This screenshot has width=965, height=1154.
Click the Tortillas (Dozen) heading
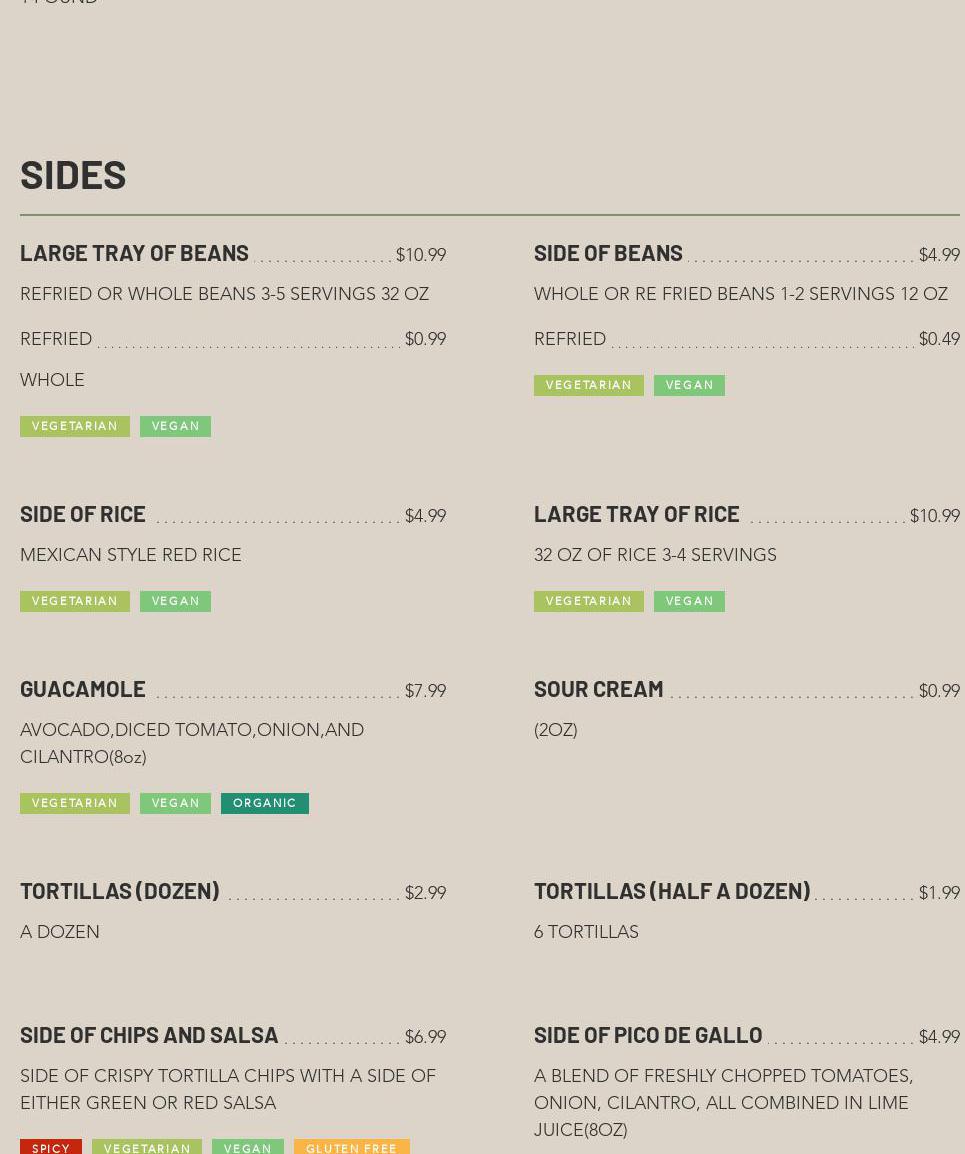[119, 891]
